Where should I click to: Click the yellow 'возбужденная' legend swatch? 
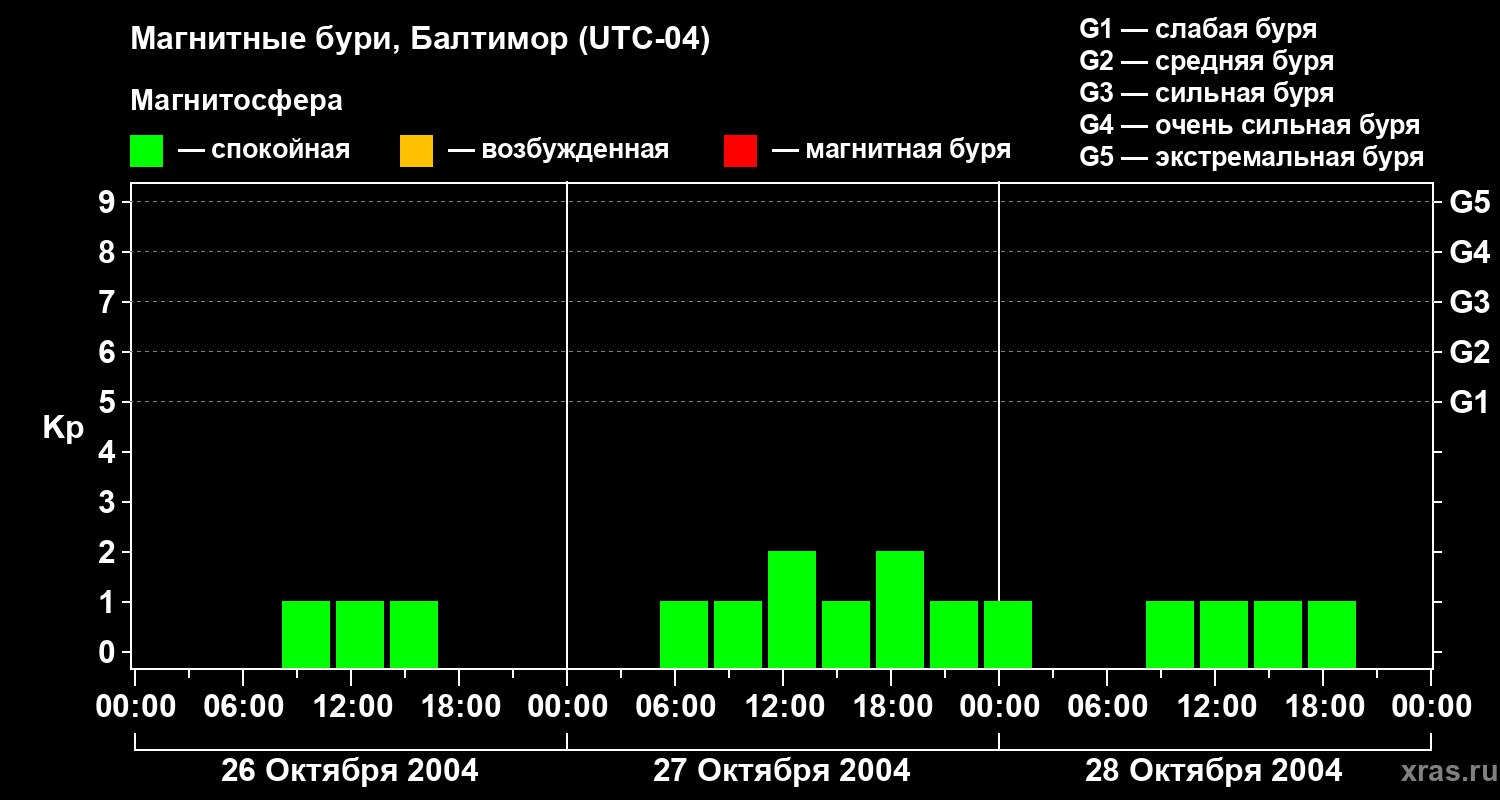coord(416,151)
